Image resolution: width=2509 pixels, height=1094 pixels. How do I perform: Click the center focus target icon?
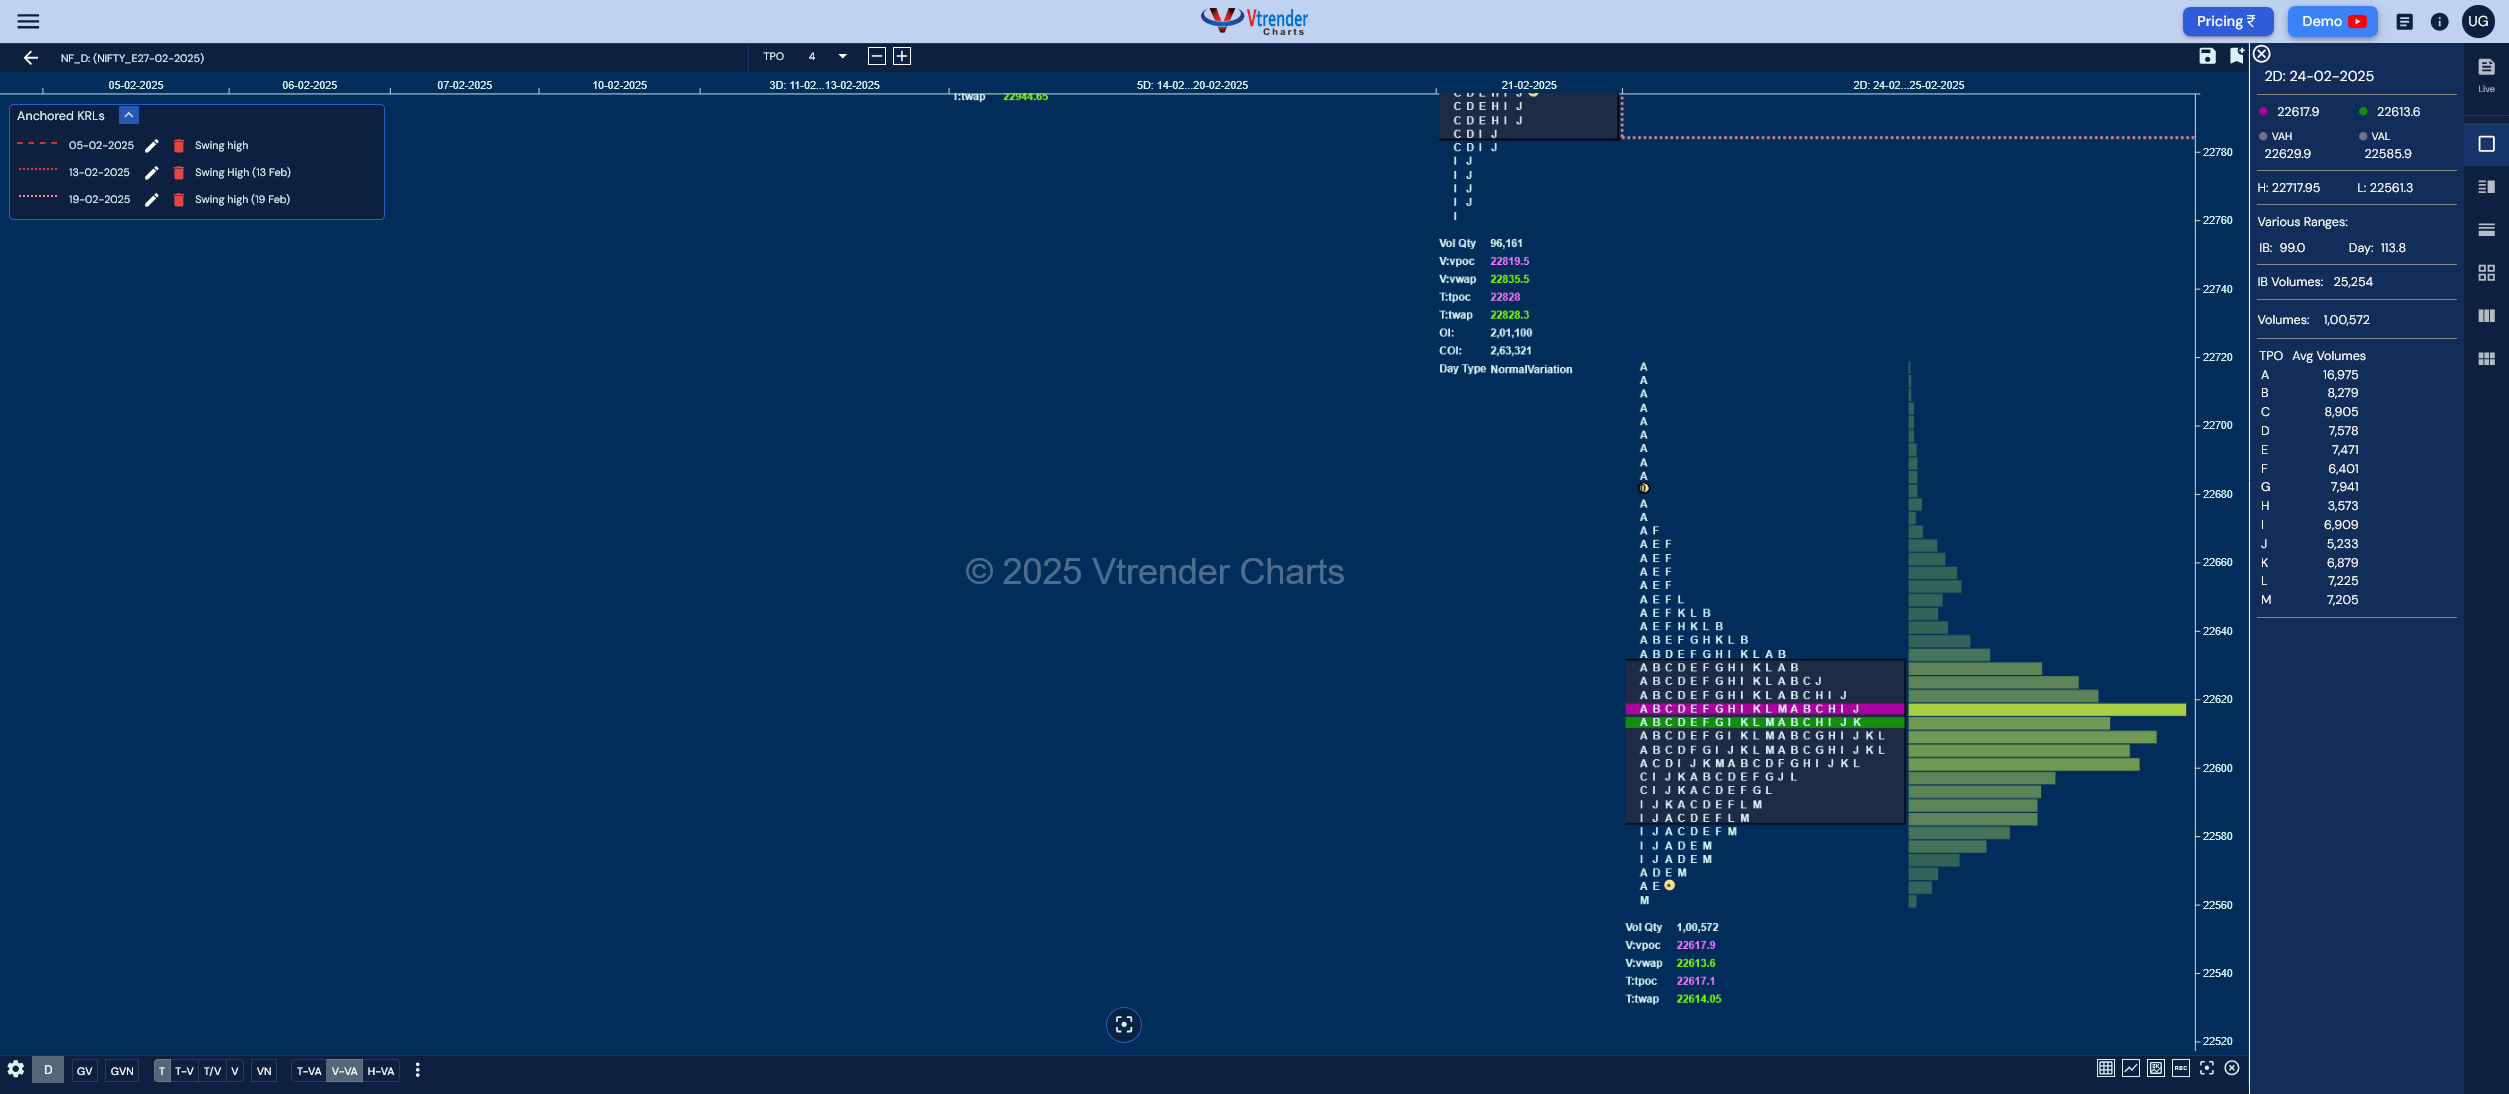1124,1024
